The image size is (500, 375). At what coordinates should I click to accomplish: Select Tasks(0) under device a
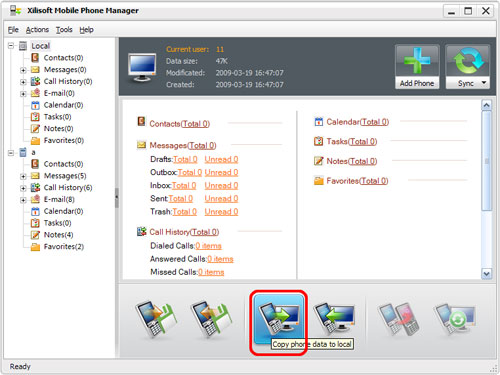[x=57, y=223]
